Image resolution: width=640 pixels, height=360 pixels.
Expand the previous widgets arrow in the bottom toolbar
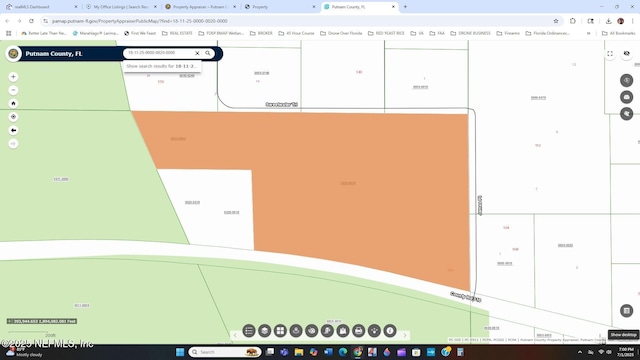tap(235, 335)
